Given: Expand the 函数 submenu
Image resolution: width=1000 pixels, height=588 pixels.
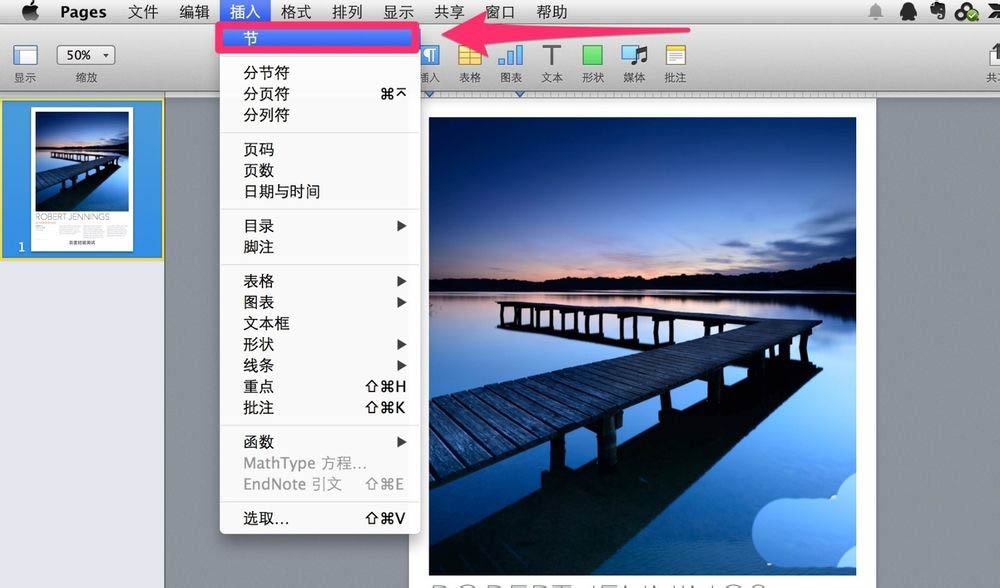Looking at the screenshot, I should [x=320, y=442].
